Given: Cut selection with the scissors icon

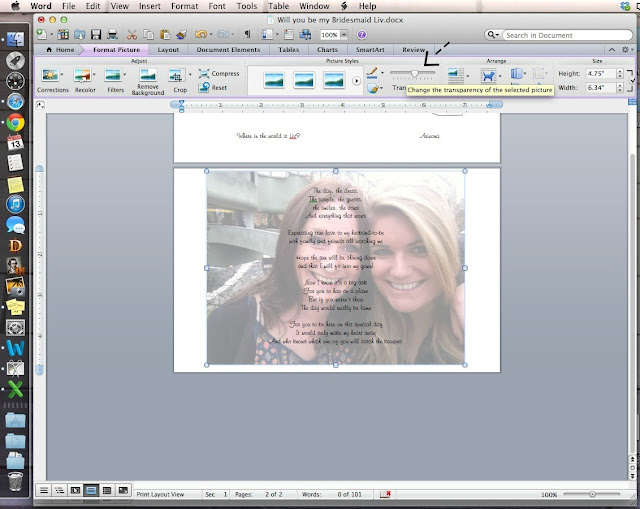Looking at the screenshot, I should pyautogui.click(x=131, y=35).
